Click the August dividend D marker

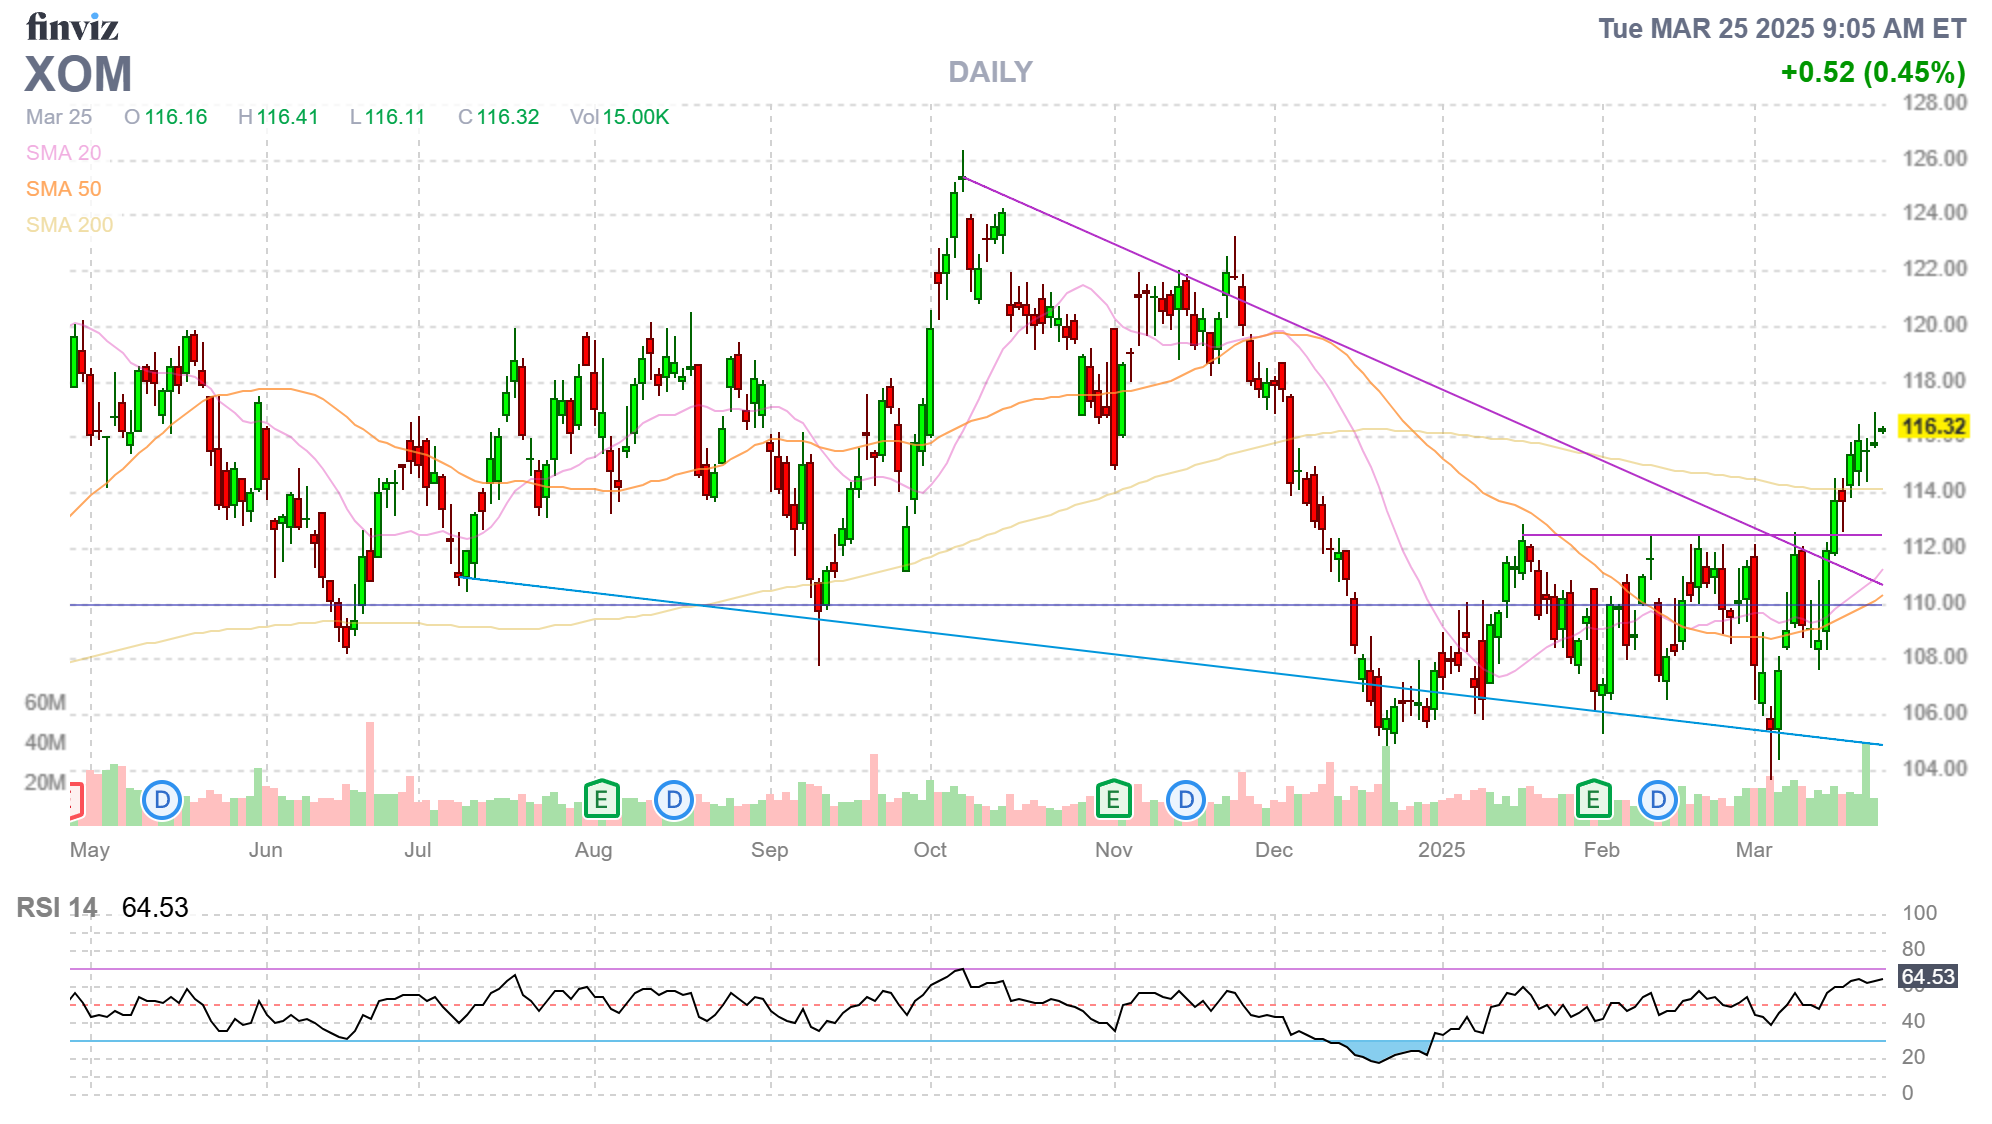[674, 800]
